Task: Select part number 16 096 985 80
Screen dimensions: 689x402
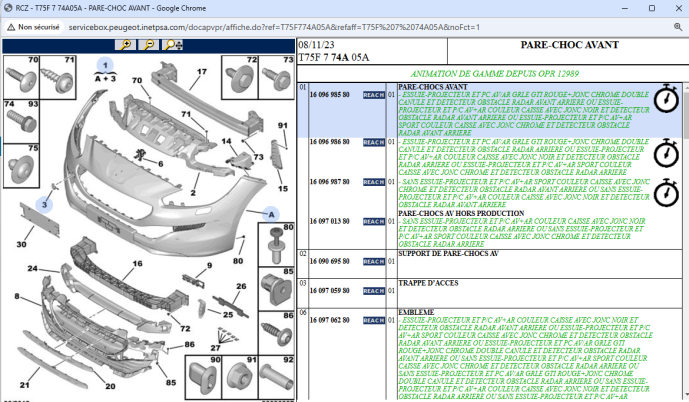Action: 330,95
